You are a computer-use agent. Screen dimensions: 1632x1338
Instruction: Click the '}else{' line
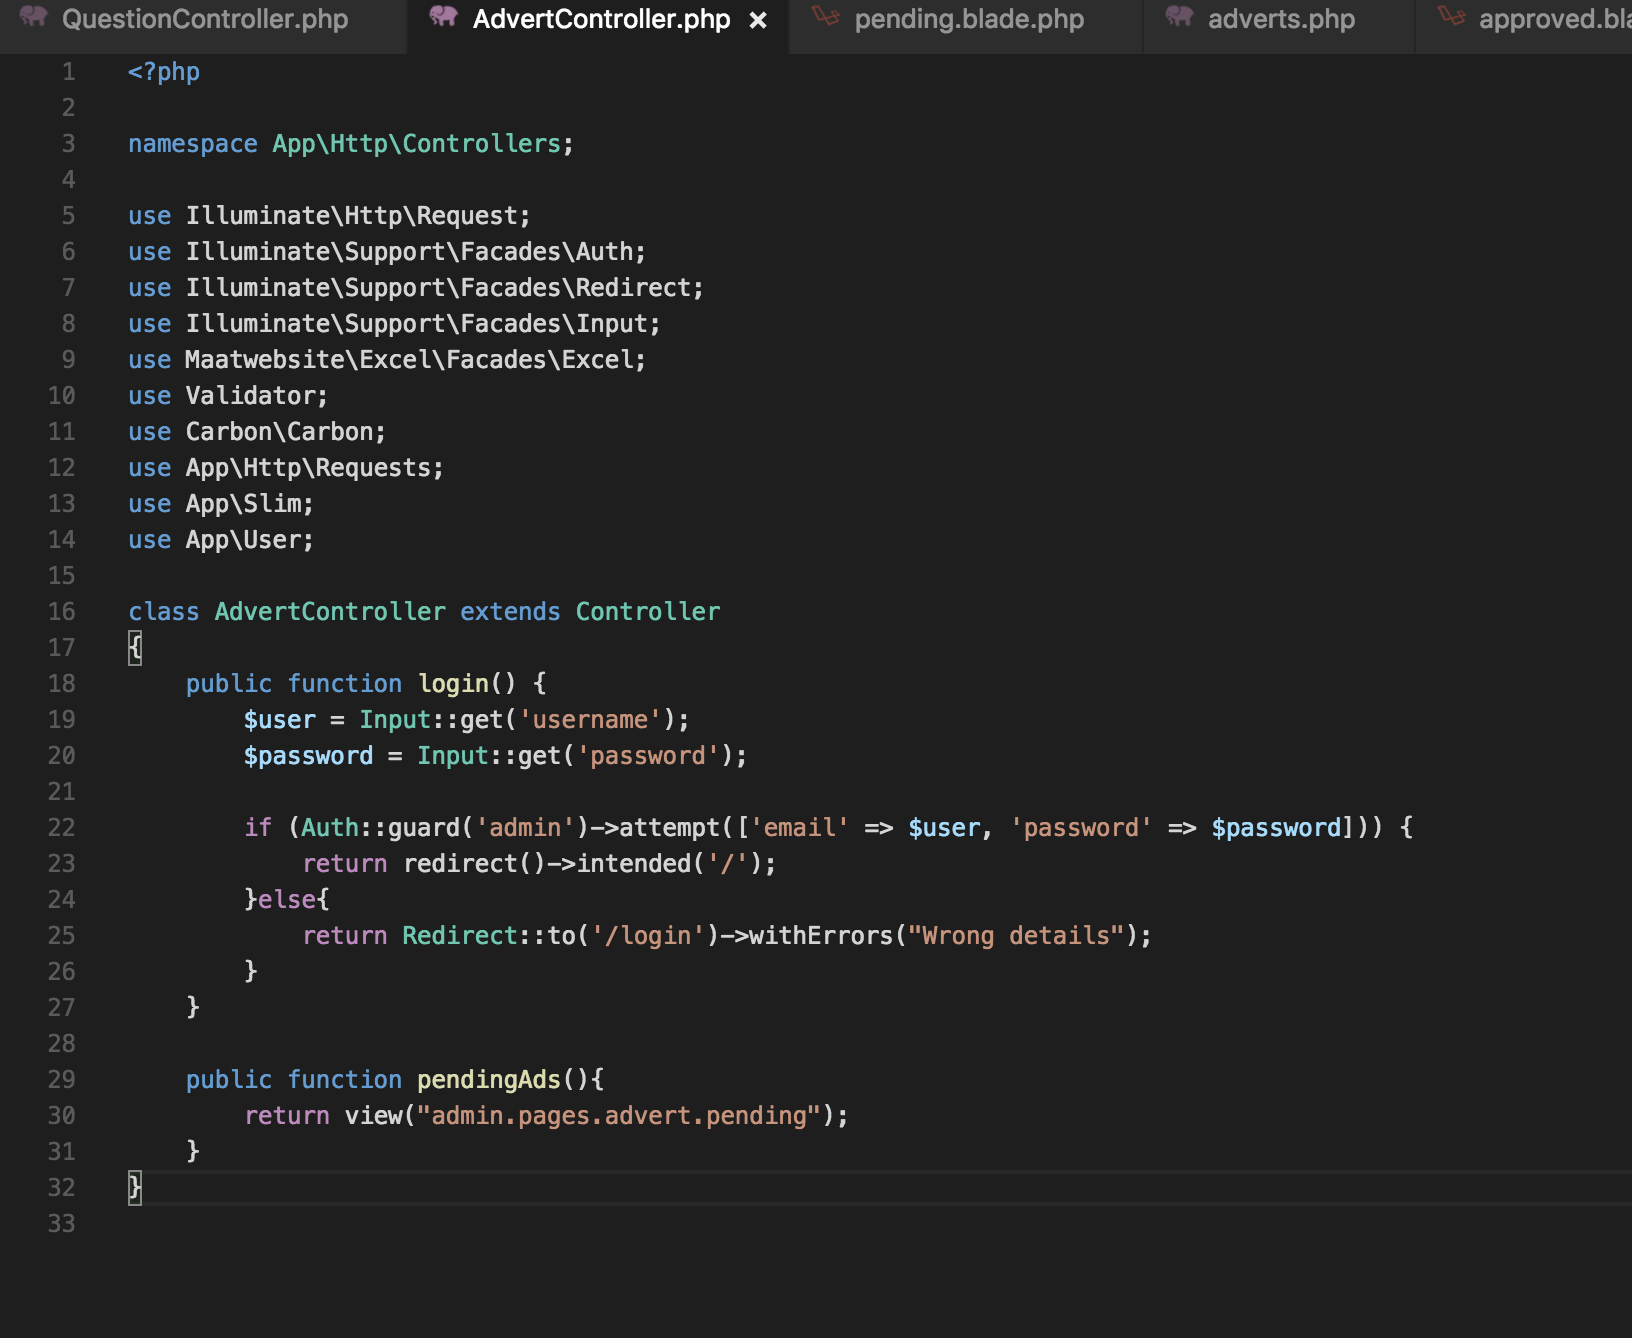click(287, 900)
